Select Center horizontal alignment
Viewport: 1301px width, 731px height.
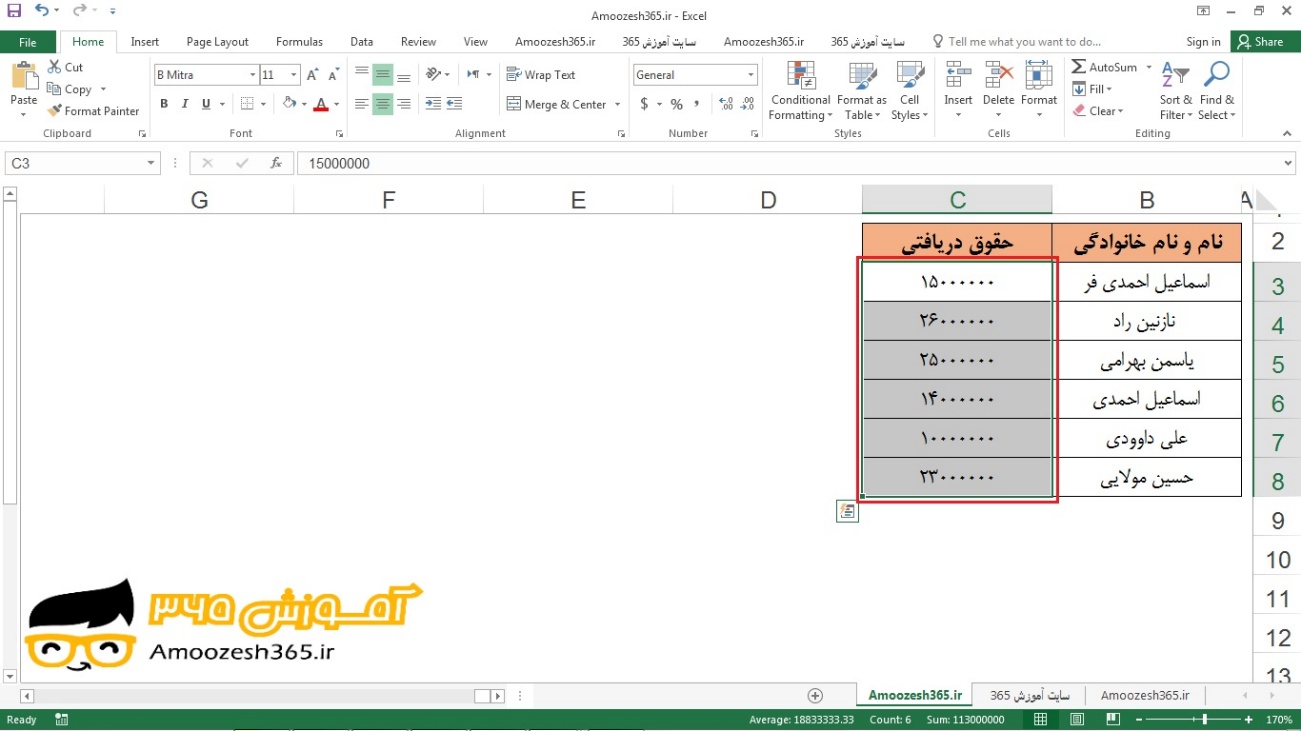(383, 104)
